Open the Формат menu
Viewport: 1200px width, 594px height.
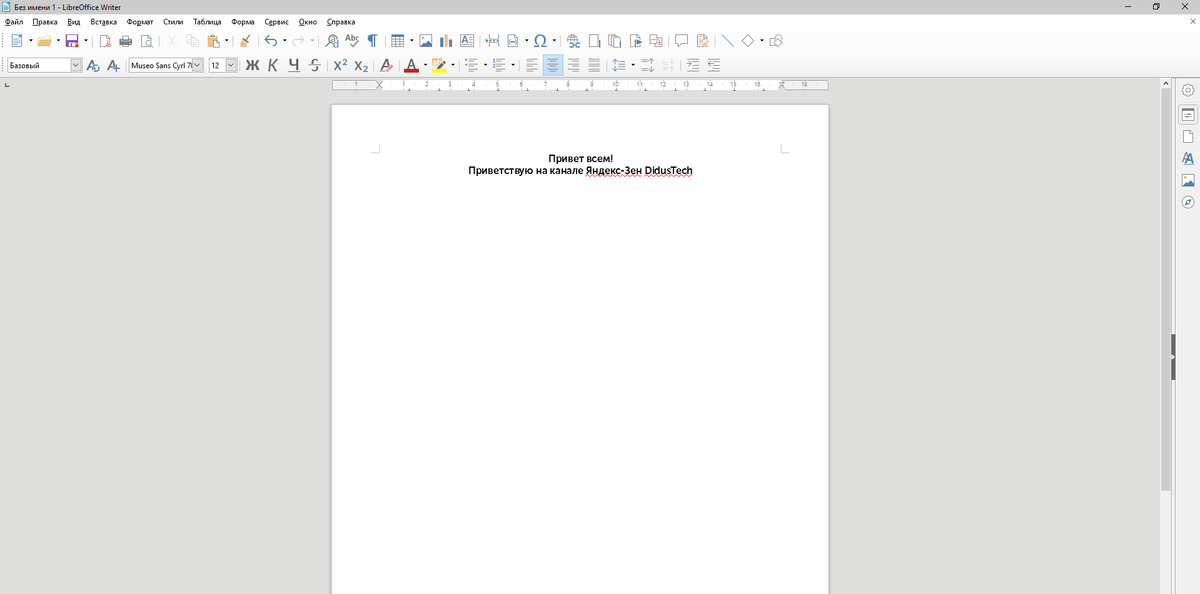140,21
